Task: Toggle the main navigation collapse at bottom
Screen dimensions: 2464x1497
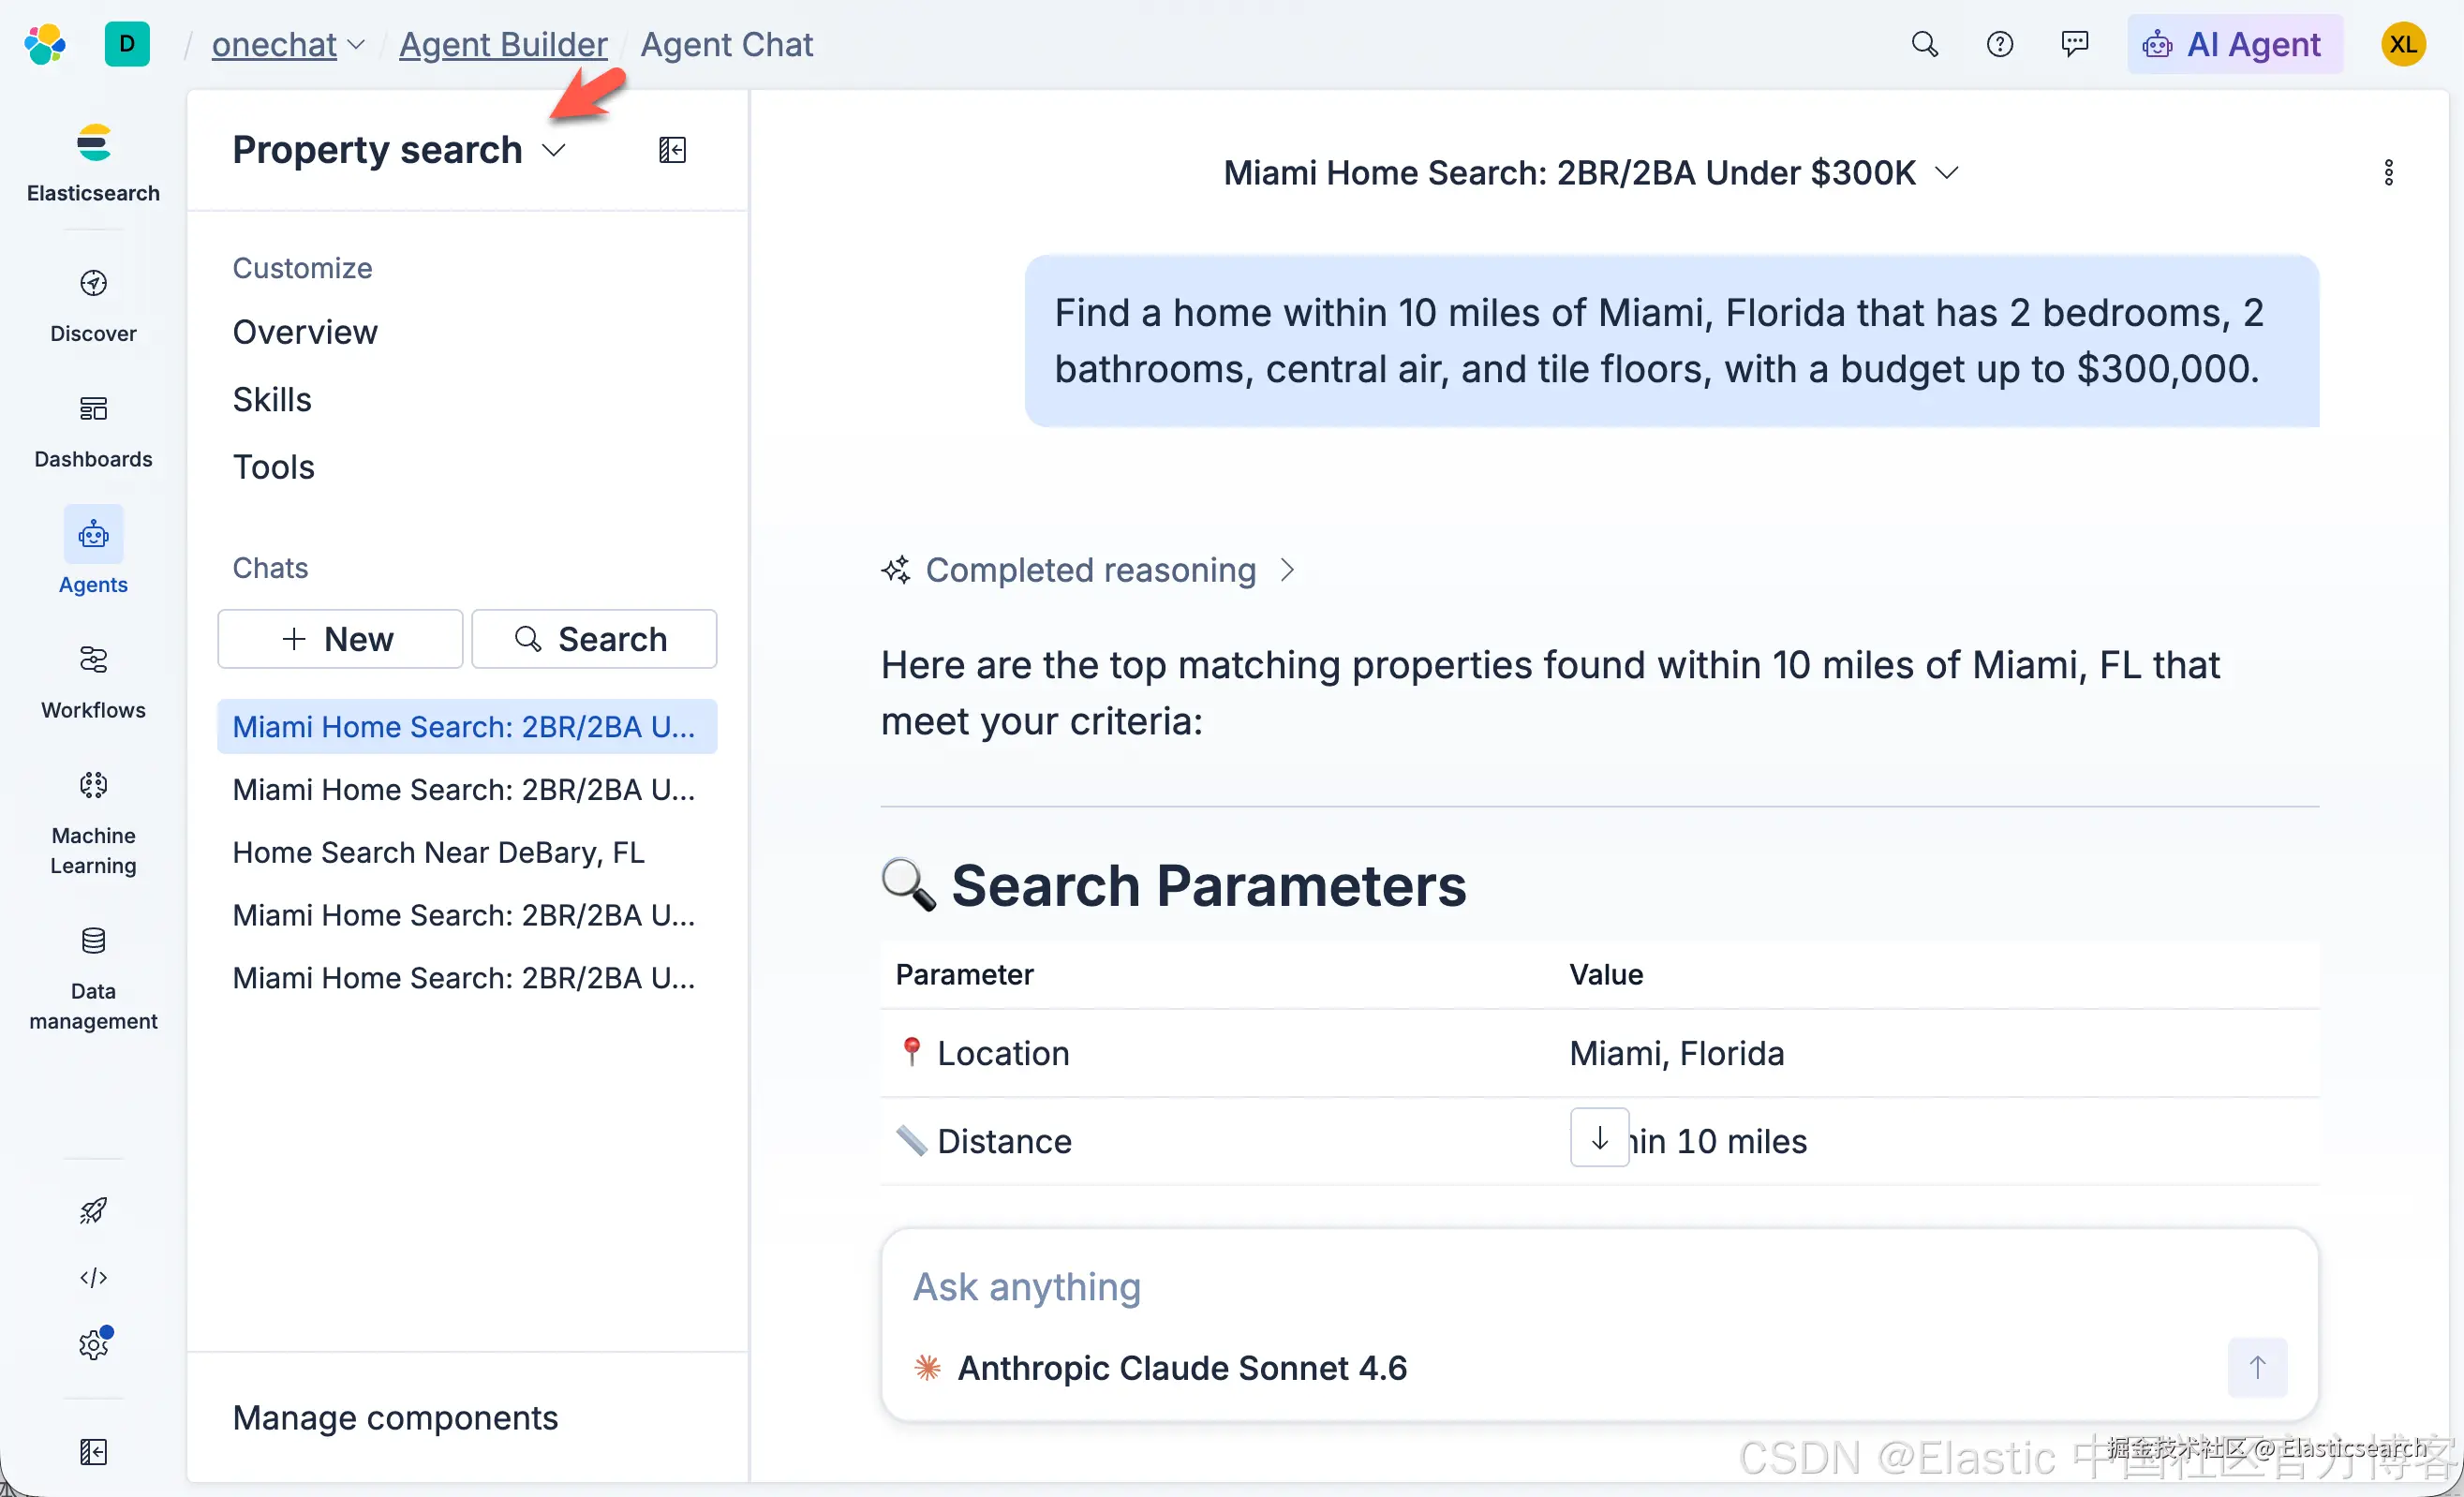Action: [x=93, y=1451]
